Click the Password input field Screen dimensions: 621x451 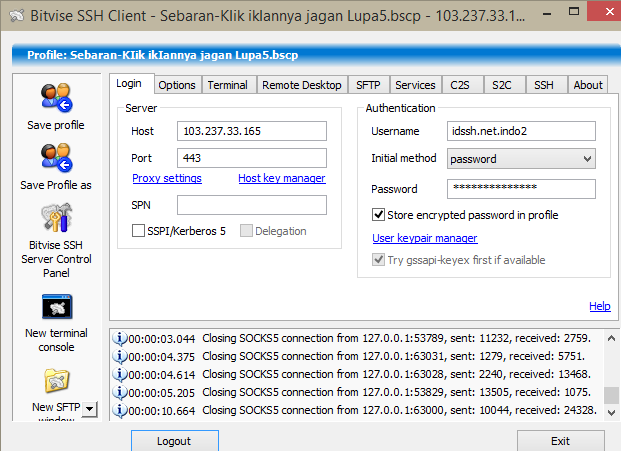pos(521,189)
